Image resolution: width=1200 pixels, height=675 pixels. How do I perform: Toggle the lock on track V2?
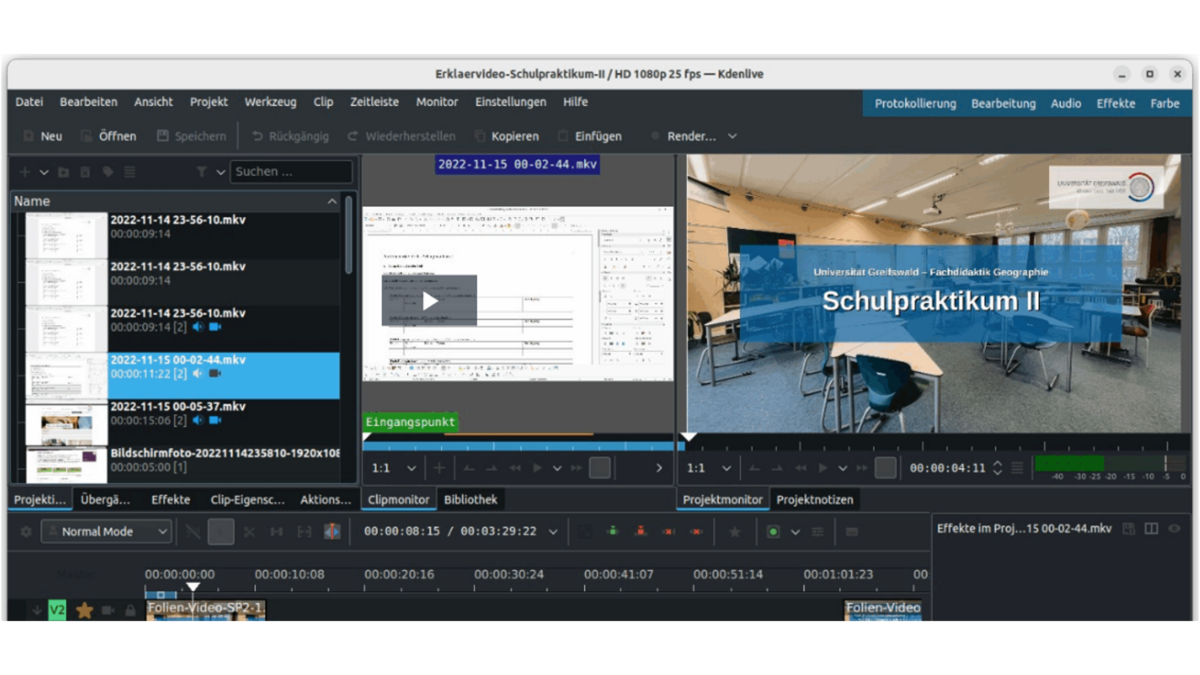click(130, 610)
